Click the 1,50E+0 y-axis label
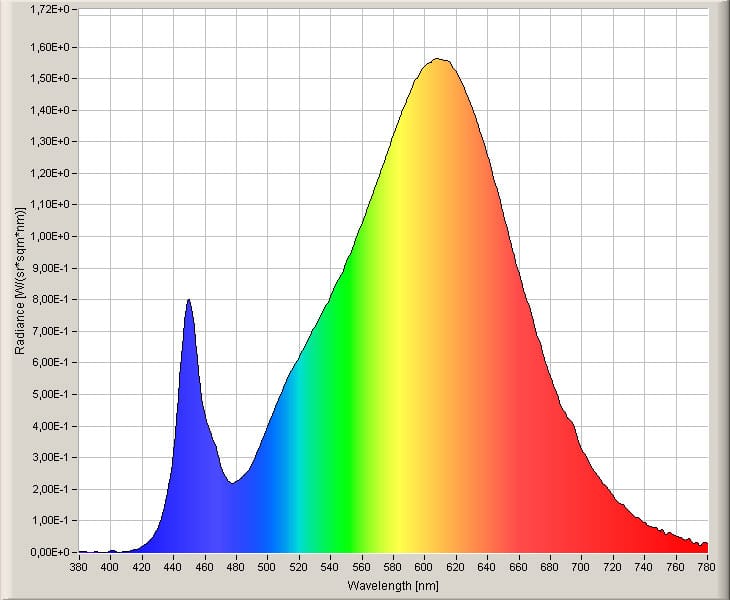The height and width of the screenshot is (600, 730). pyautogui.click(x=49, y=78)
